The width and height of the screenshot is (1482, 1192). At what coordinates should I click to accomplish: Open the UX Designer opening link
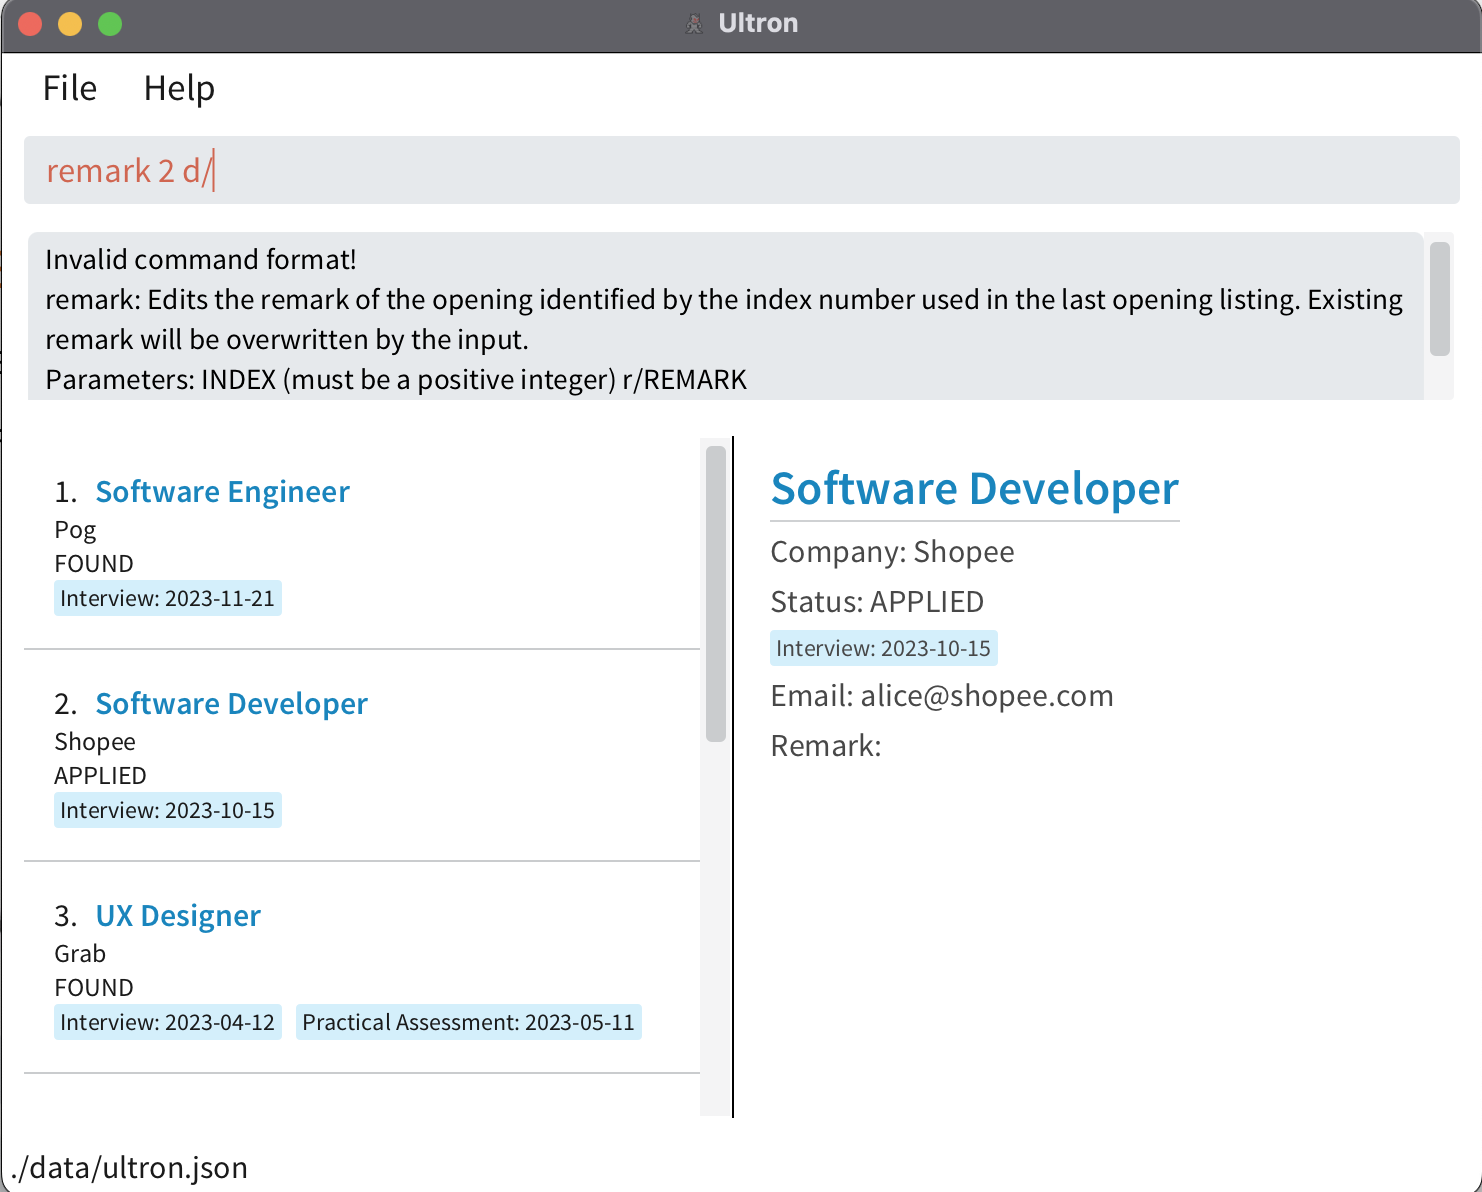(177, 914)
